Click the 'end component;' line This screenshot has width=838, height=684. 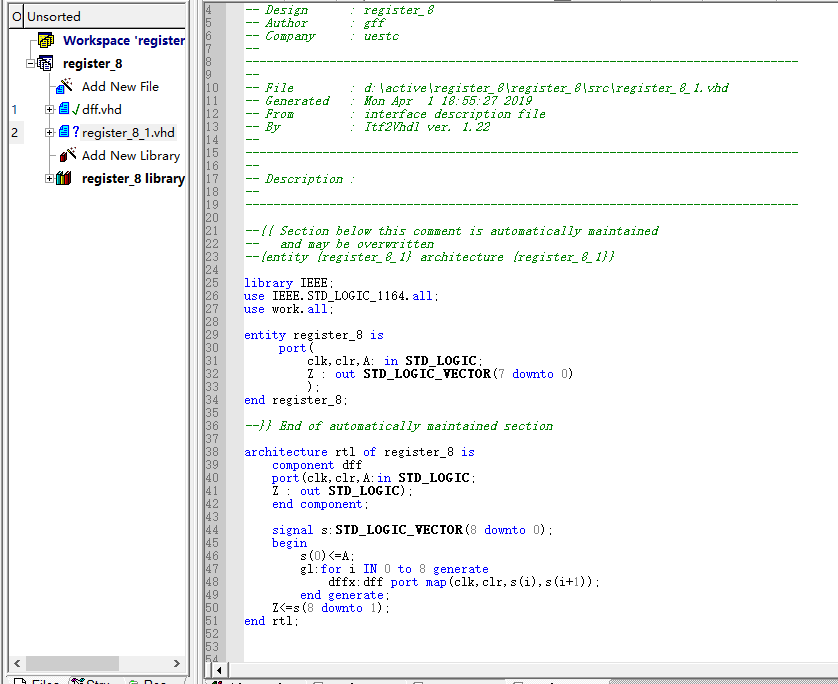320,504
